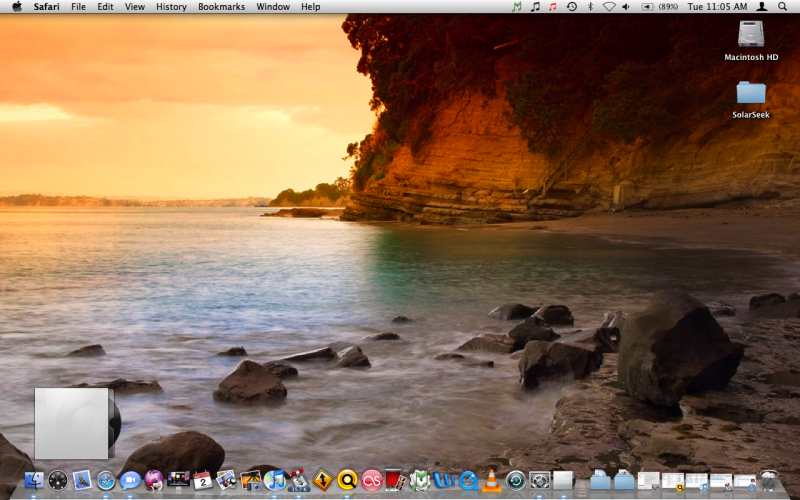The width and height of the screenshot is (800, 500).
Task: Open Front Row display icon in Dock
Action: pos(179,480)
